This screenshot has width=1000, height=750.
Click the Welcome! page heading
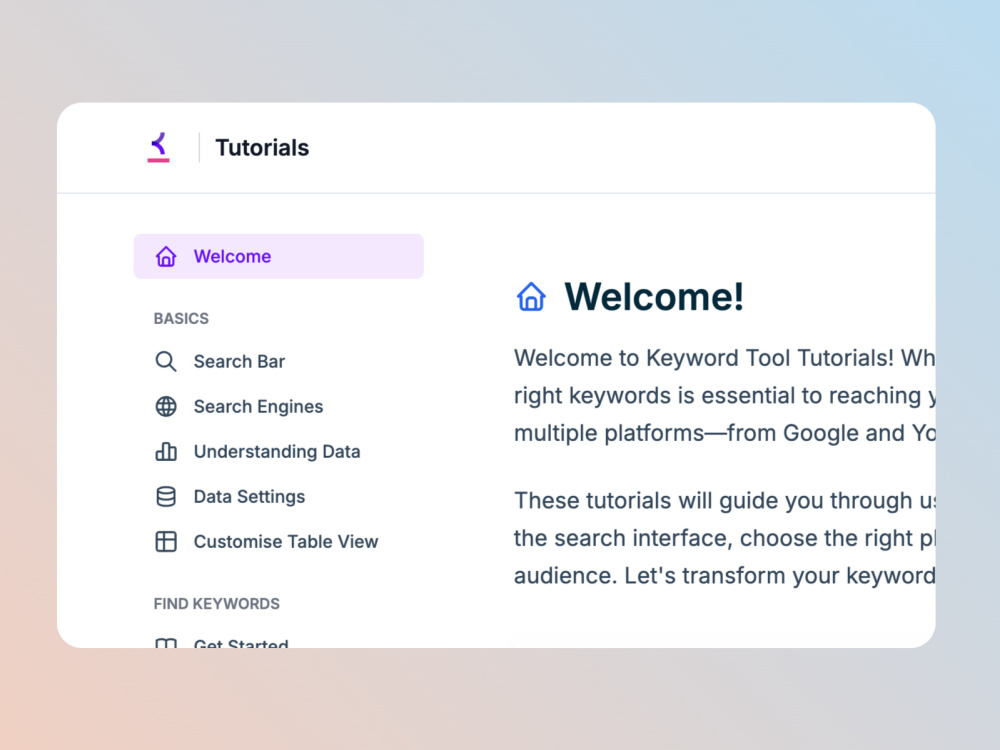[x=654, y=297]
